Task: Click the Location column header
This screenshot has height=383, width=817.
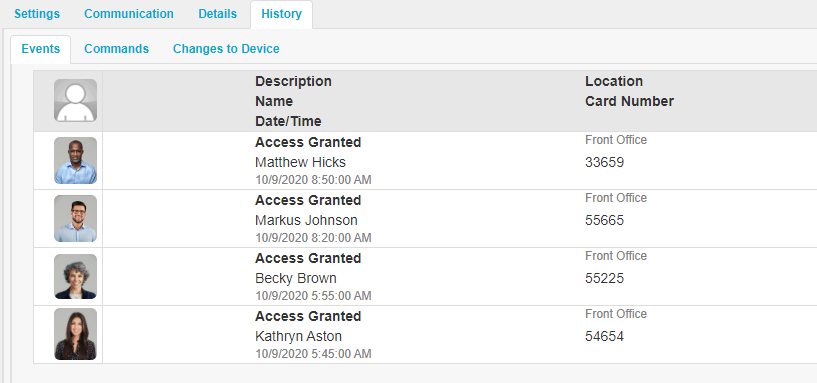Action: (x=614, y=81)
